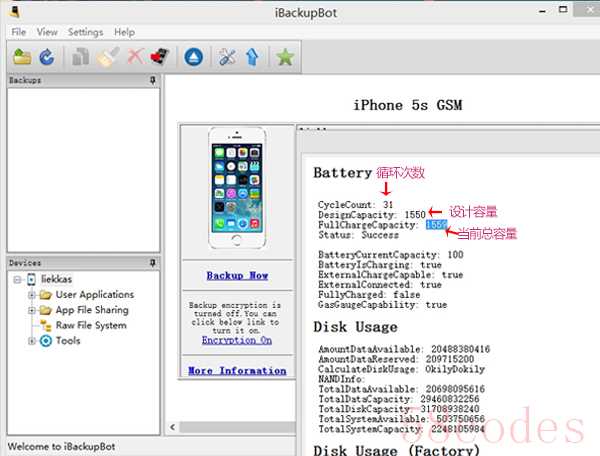Image resolution: width=600 pixels, height=456 pixels.
Task: Click the CycleCount: 31 line
Action: (355, 205)
